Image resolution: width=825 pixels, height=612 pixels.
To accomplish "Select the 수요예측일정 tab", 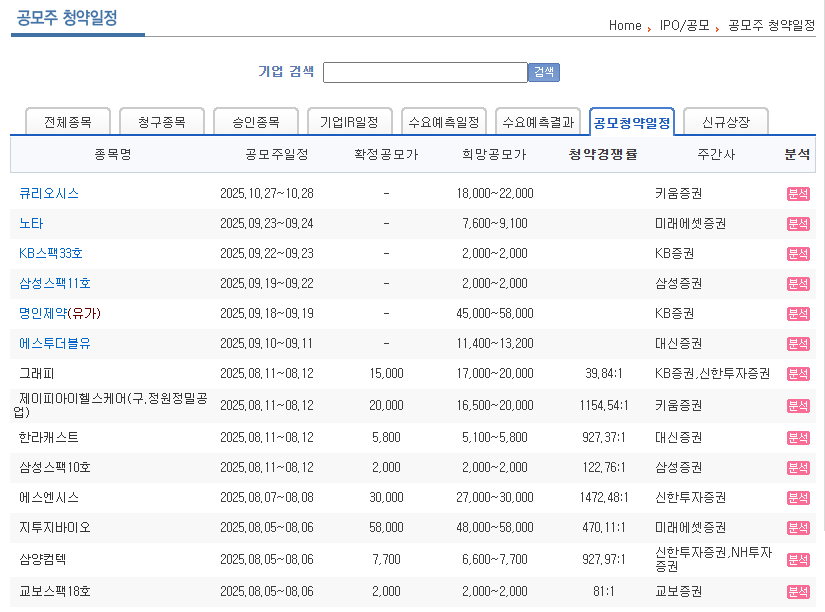I will (x=444, y=122).
